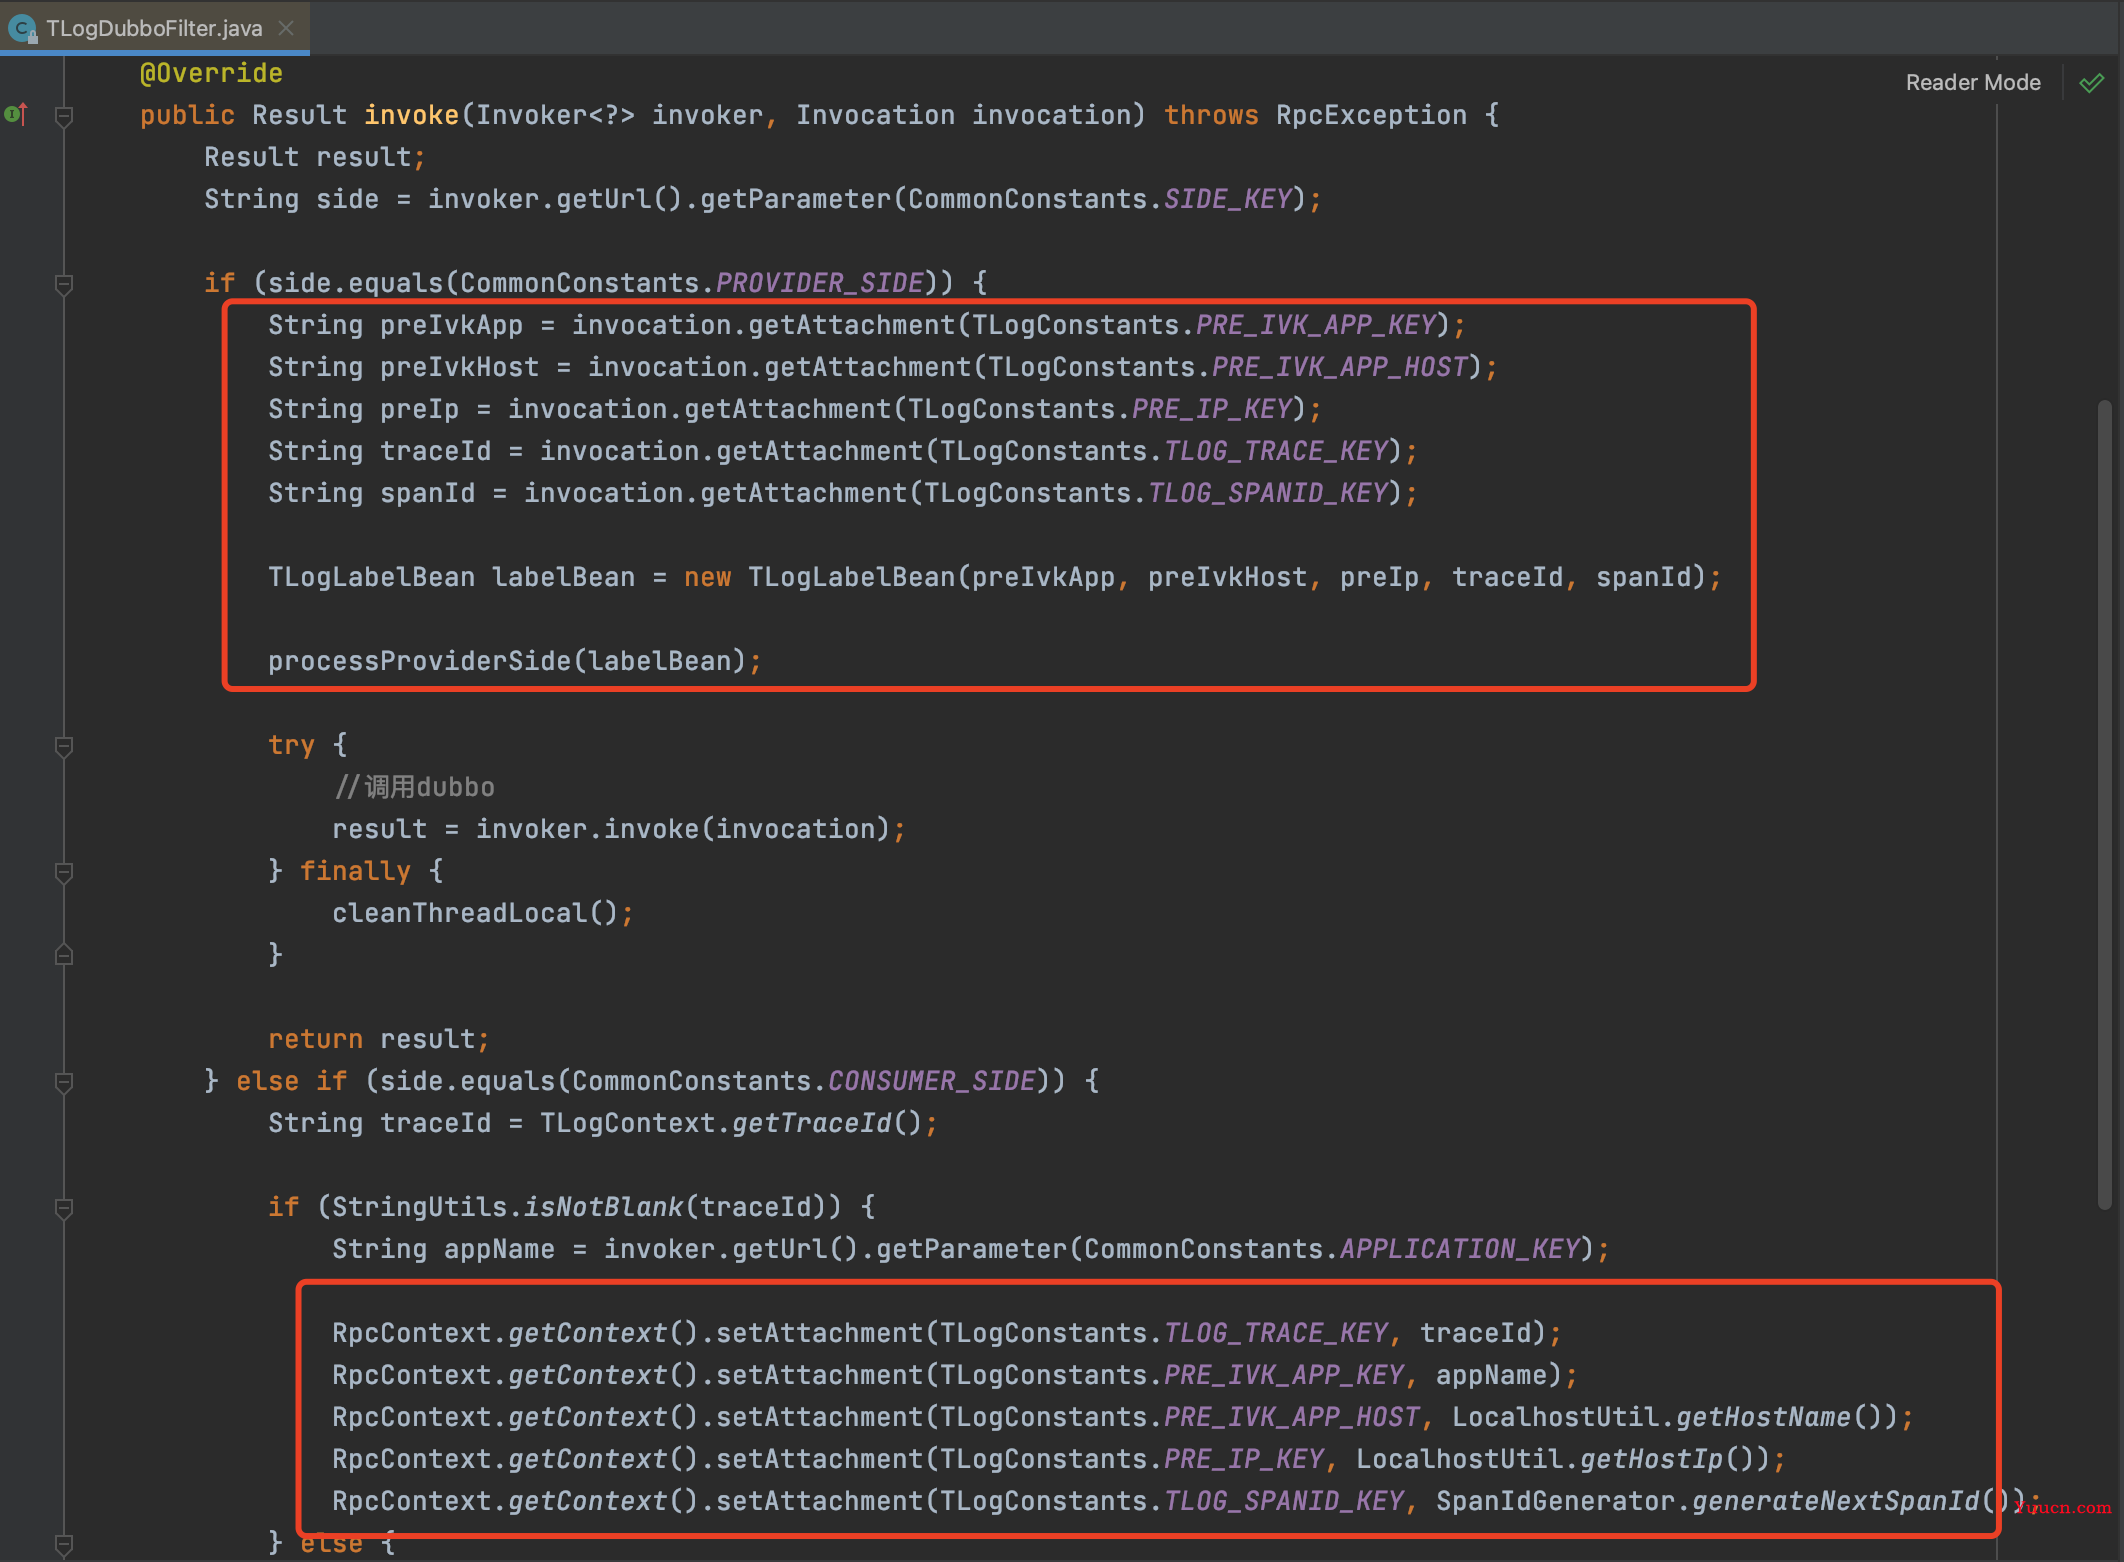Click the invoke method name
This screenshot has height=1562, width=2124.
coord(411,115)
